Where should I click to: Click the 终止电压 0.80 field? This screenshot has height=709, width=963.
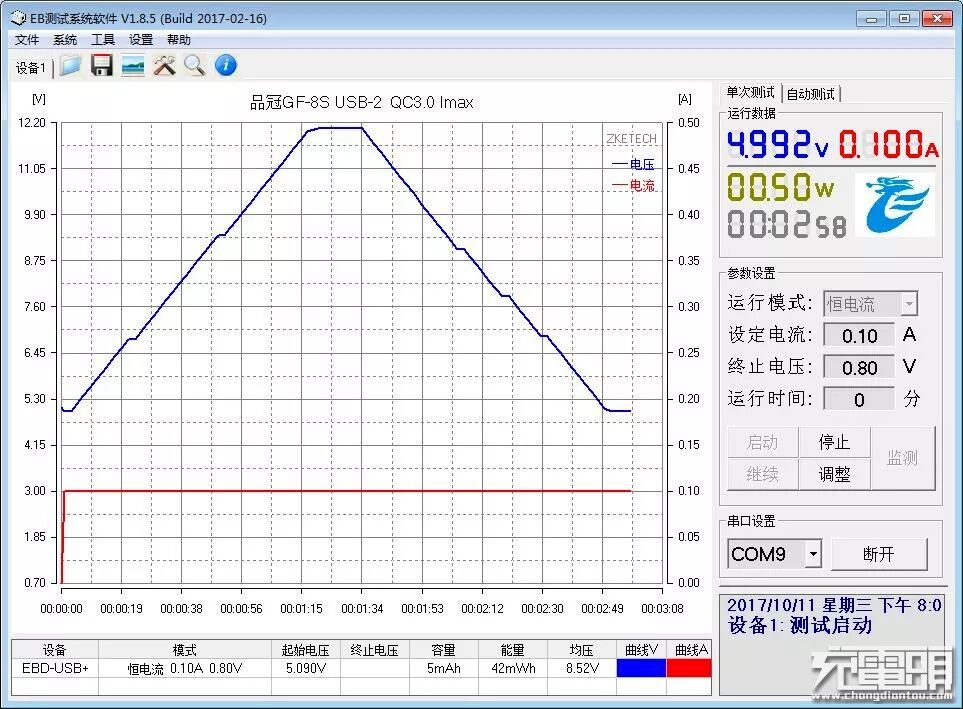pos(859,367)
